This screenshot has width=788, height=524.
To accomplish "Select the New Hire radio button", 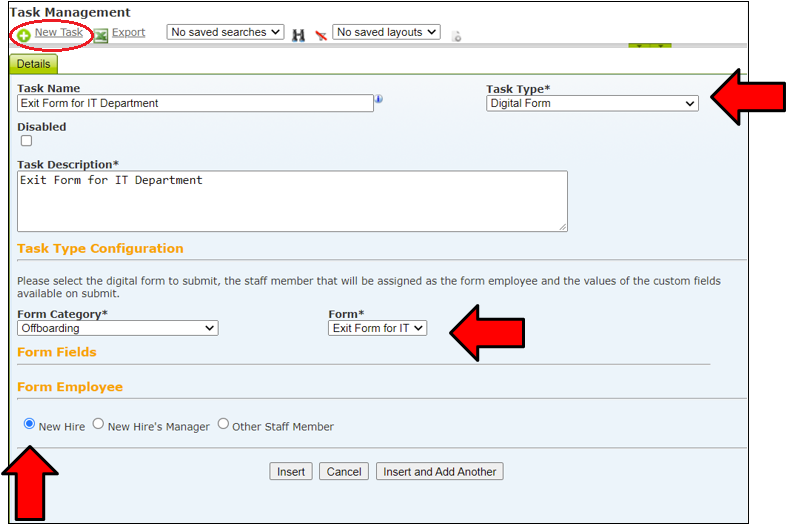I will pos(30,424).
